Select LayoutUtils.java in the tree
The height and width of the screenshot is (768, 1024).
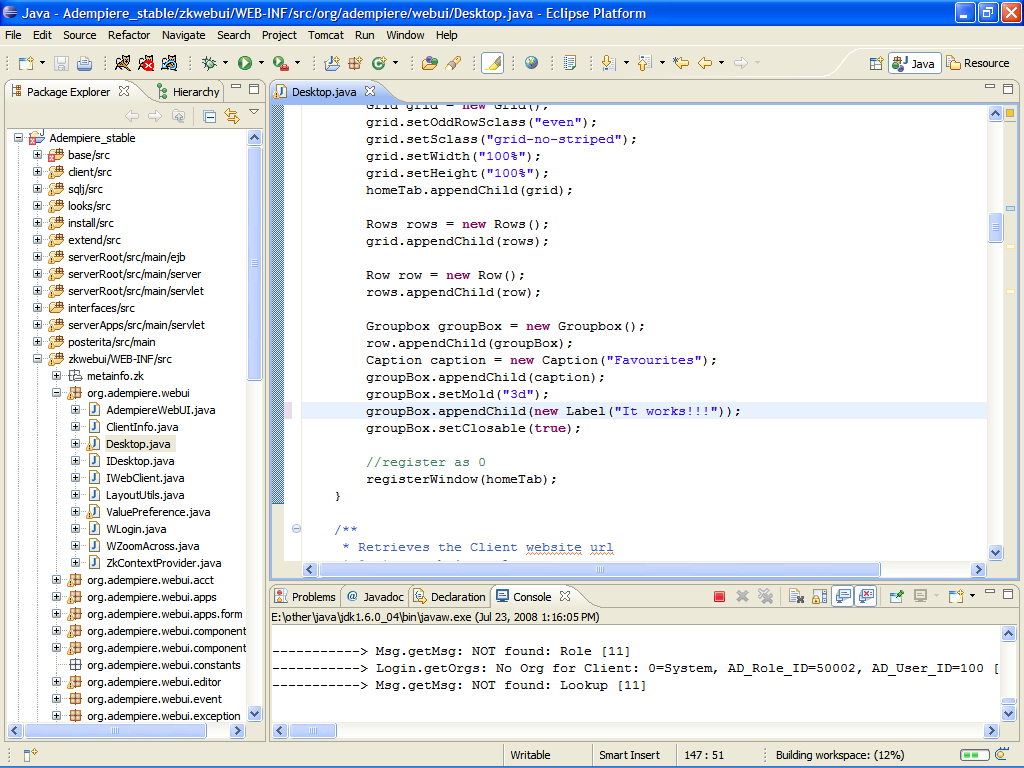pos(144,495)
